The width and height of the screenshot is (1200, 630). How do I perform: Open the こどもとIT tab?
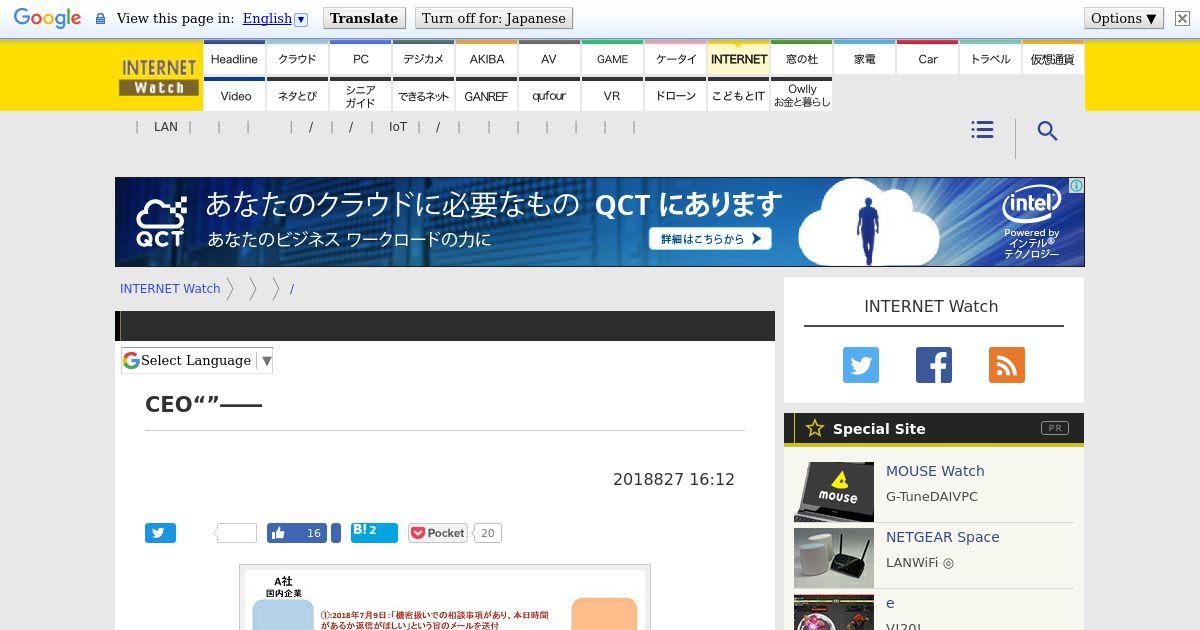(x=739, y=95)
